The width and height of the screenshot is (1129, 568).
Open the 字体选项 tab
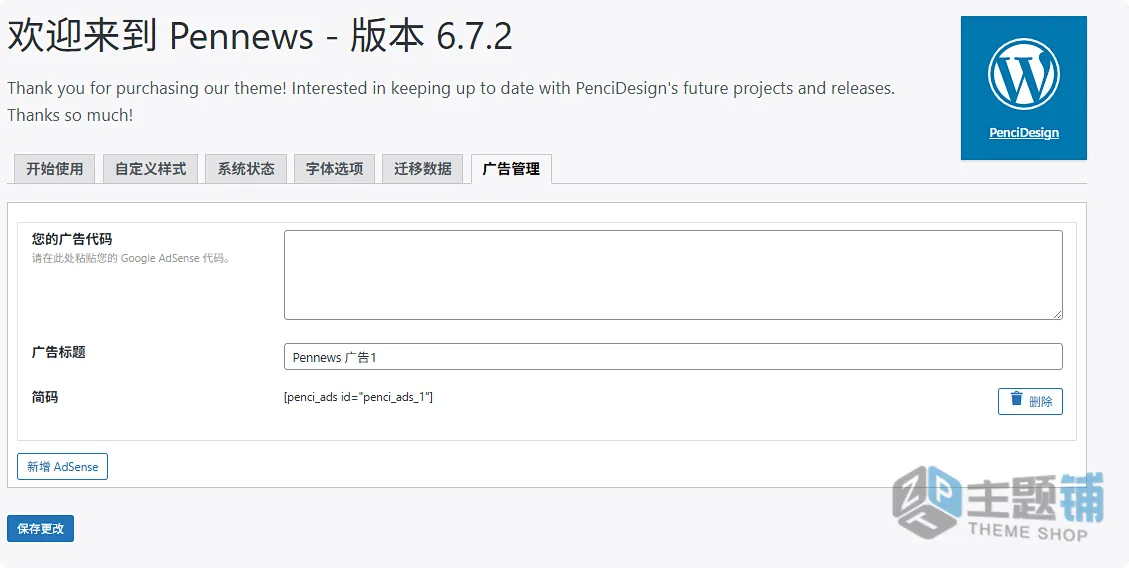334,169
